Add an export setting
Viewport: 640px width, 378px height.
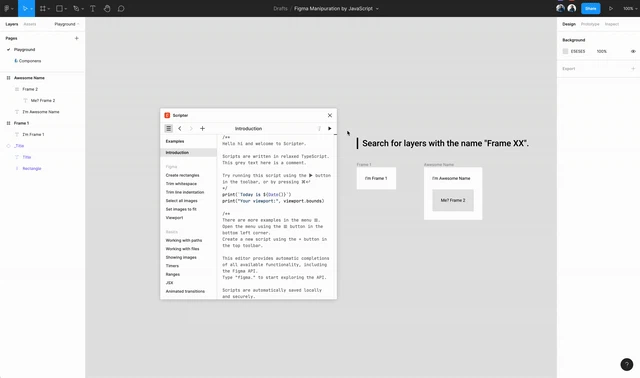click(x=633, y=69)
